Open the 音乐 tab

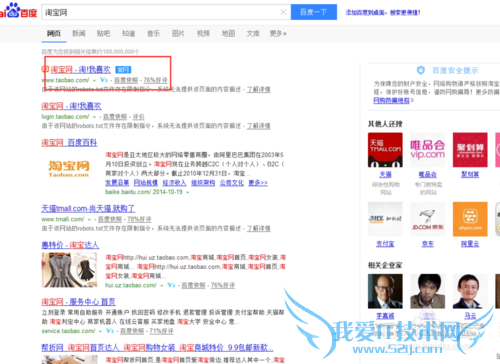point(153,33)
